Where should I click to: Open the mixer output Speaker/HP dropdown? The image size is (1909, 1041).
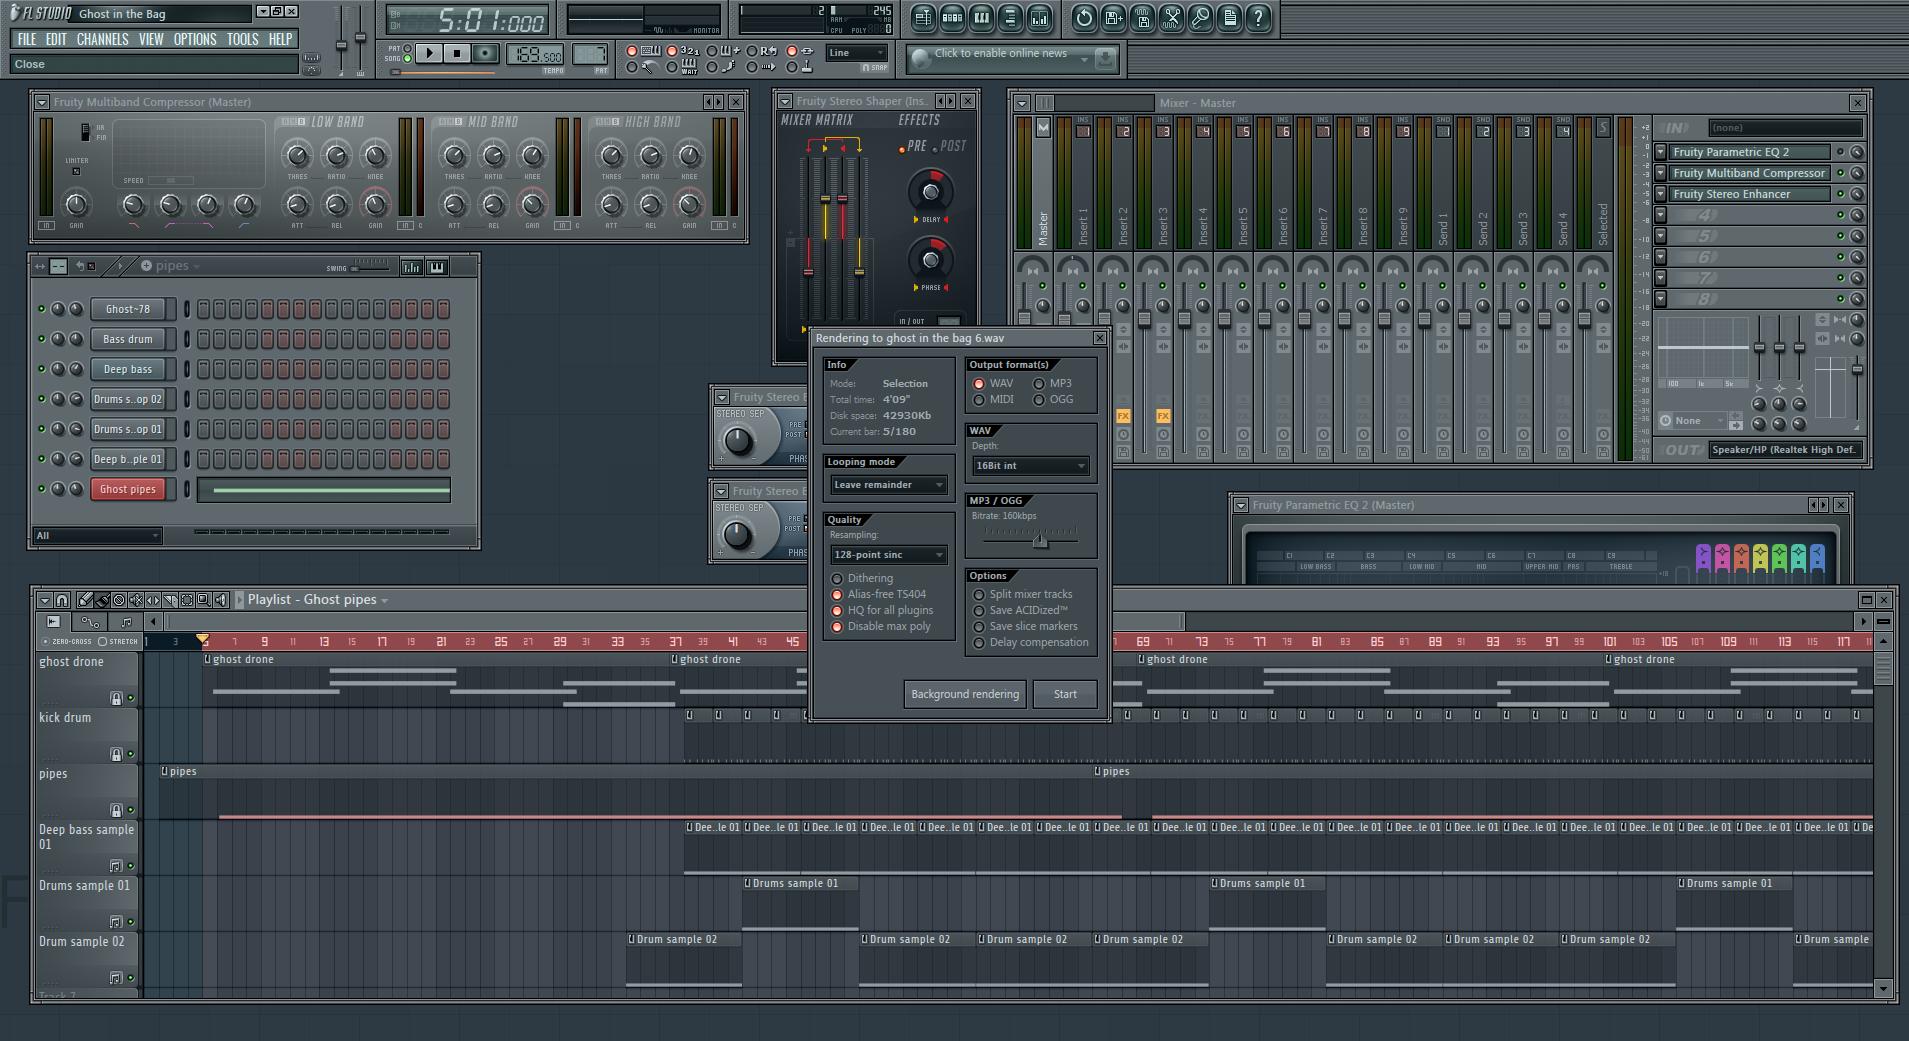(x=1786, y=450)
